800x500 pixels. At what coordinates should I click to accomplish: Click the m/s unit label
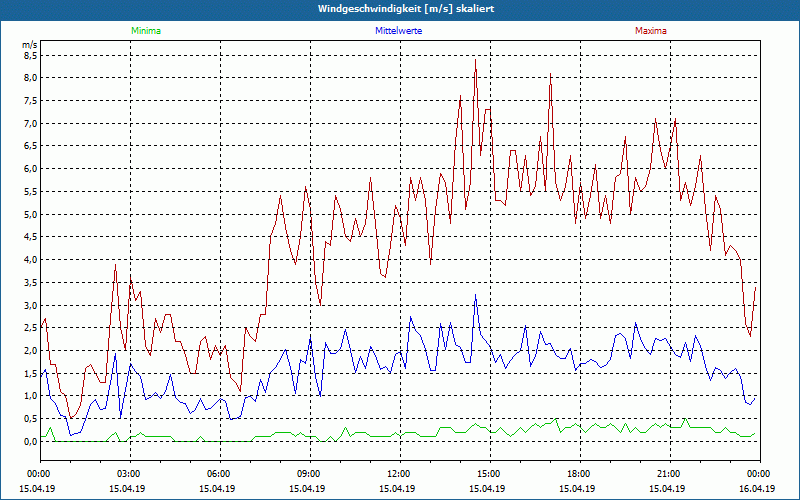coord(29,45)
